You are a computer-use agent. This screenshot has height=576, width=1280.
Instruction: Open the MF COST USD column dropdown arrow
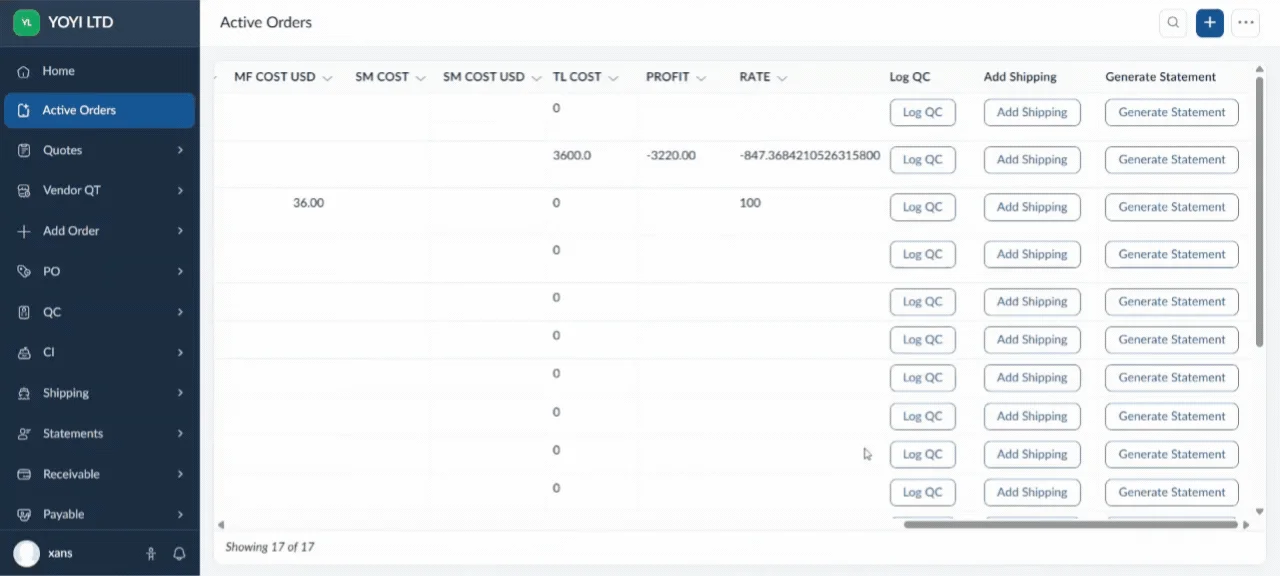click(327, 78)
